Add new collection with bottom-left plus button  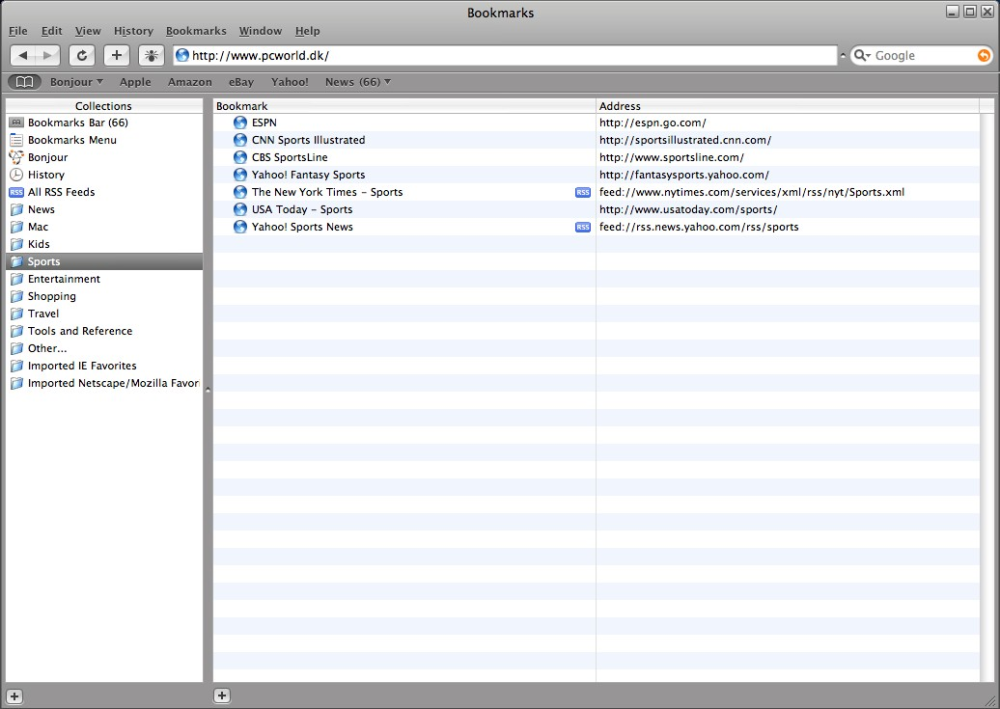pyautogui.click(x=15, y=696)
